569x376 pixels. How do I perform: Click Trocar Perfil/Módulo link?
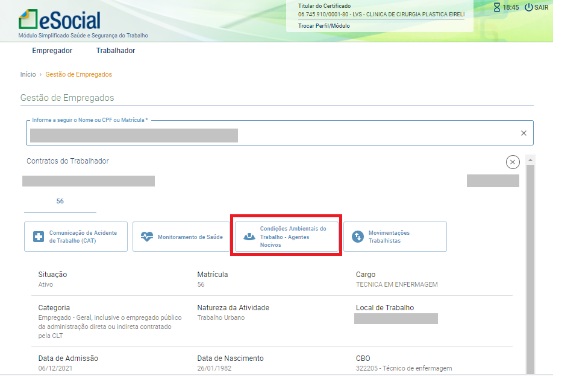pos(324,26)
